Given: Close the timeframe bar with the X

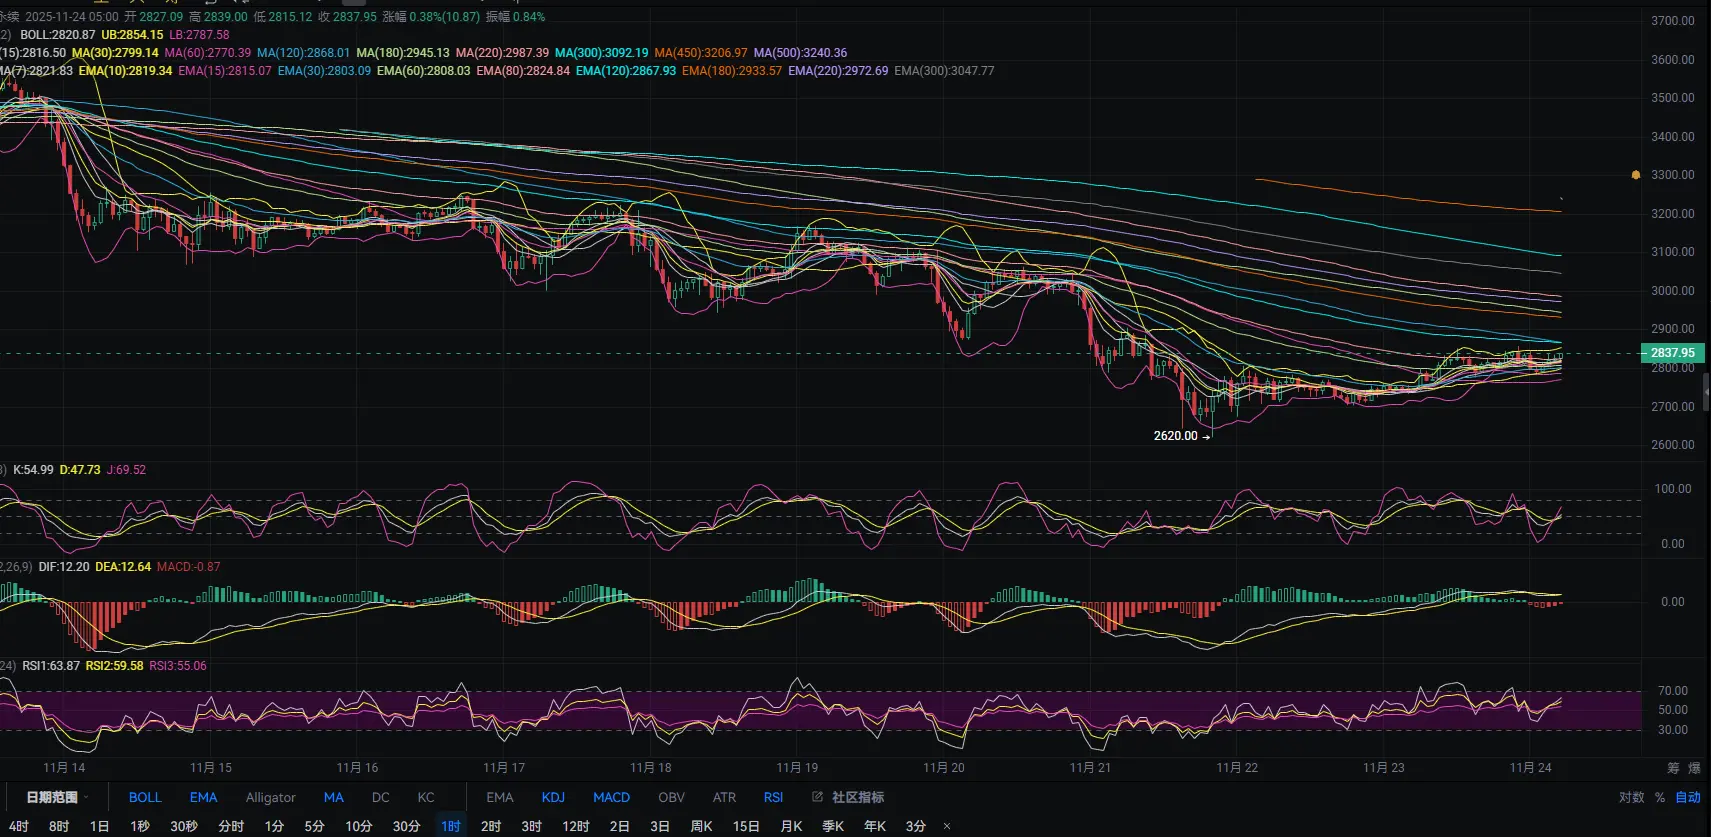Looking at the screenshot, I should (x=947, y=826).
